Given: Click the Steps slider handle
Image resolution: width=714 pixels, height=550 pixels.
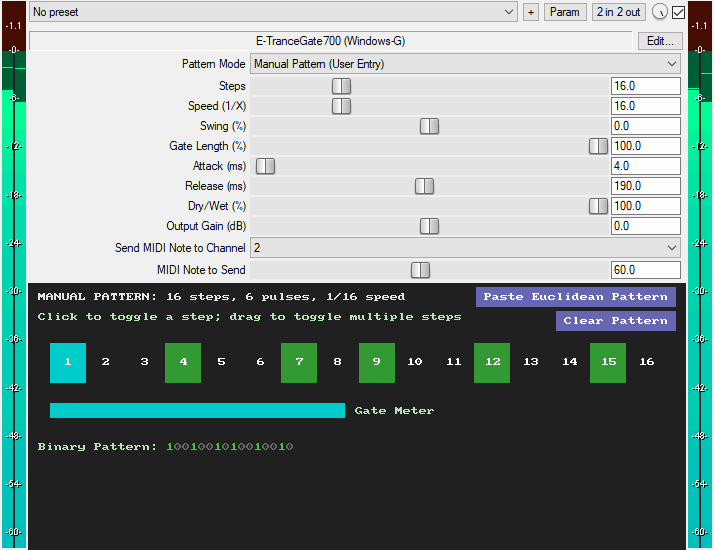Looking at the screenshot, I should pyautogui.click(x=342, y=86).
